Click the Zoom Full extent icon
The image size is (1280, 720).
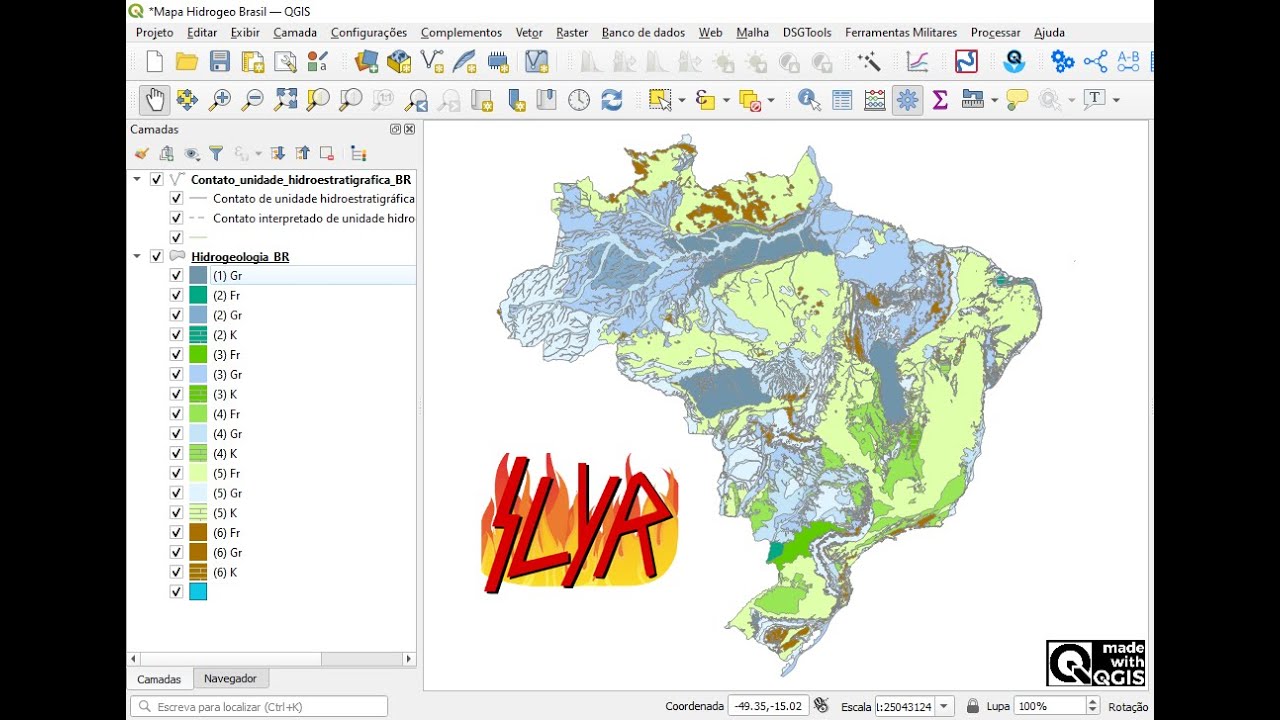point(286,100)
